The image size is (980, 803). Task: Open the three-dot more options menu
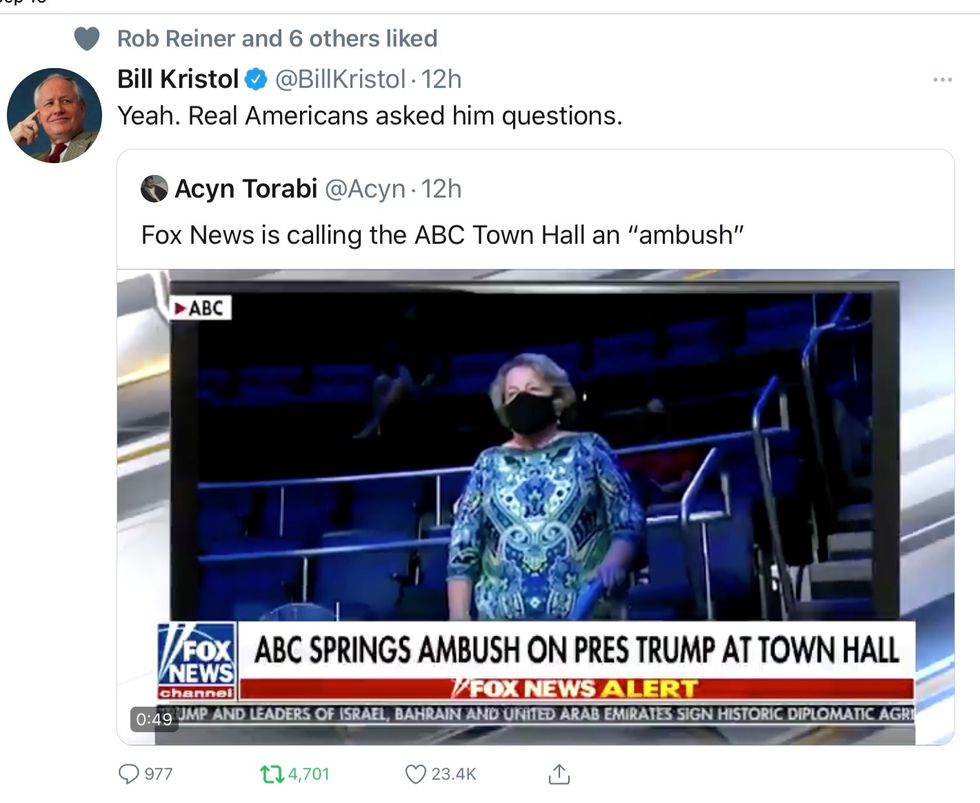coord(941,80)
